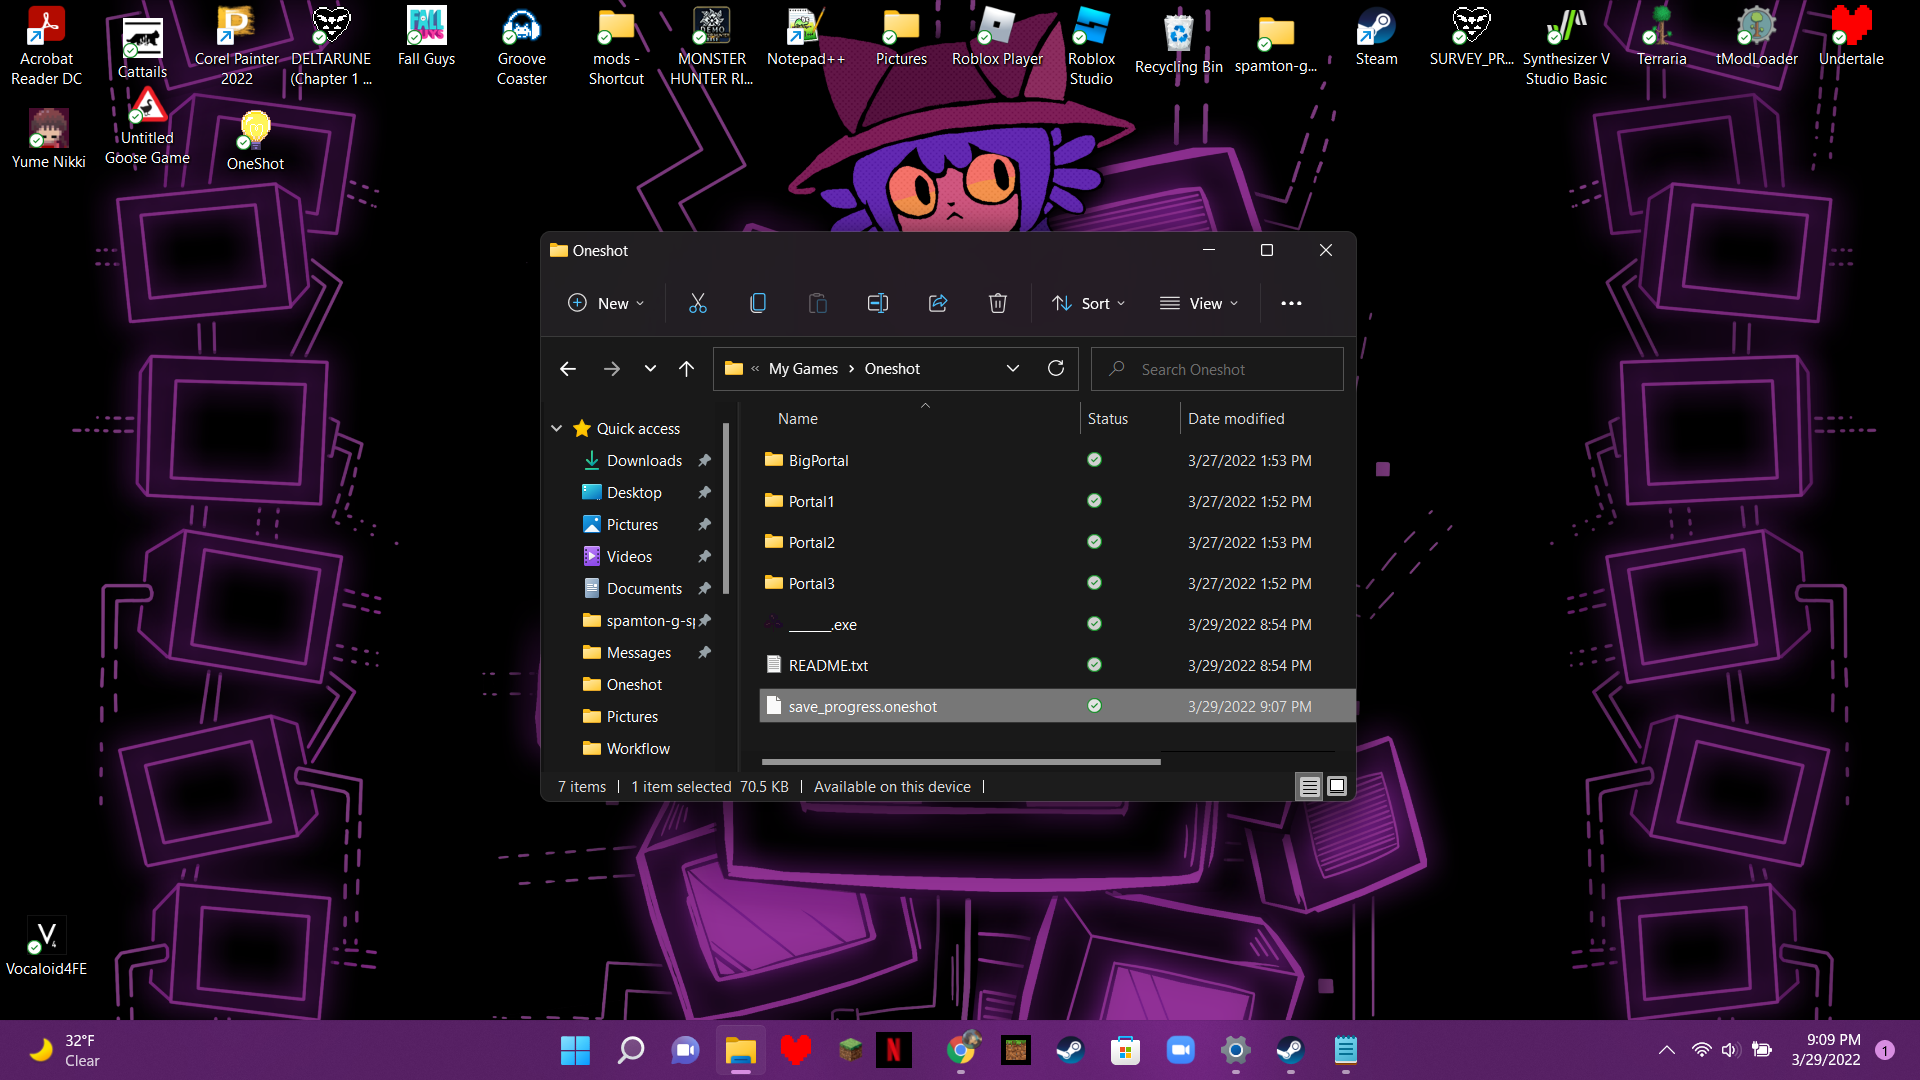Click the Share icon in toolbar
Image resolution: width=1920 pixels, height=1080 pixels.
(937, 303)
